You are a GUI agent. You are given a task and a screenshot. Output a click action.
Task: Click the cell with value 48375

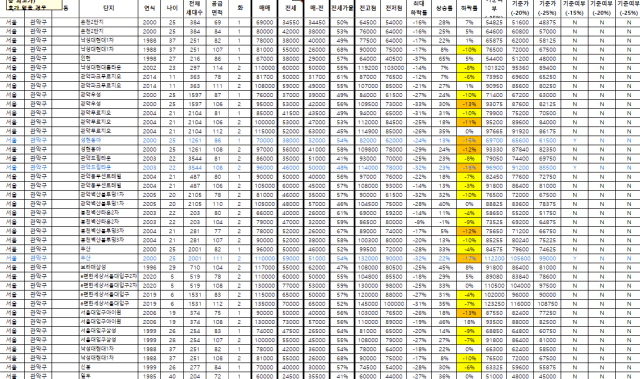pos(547,22)
